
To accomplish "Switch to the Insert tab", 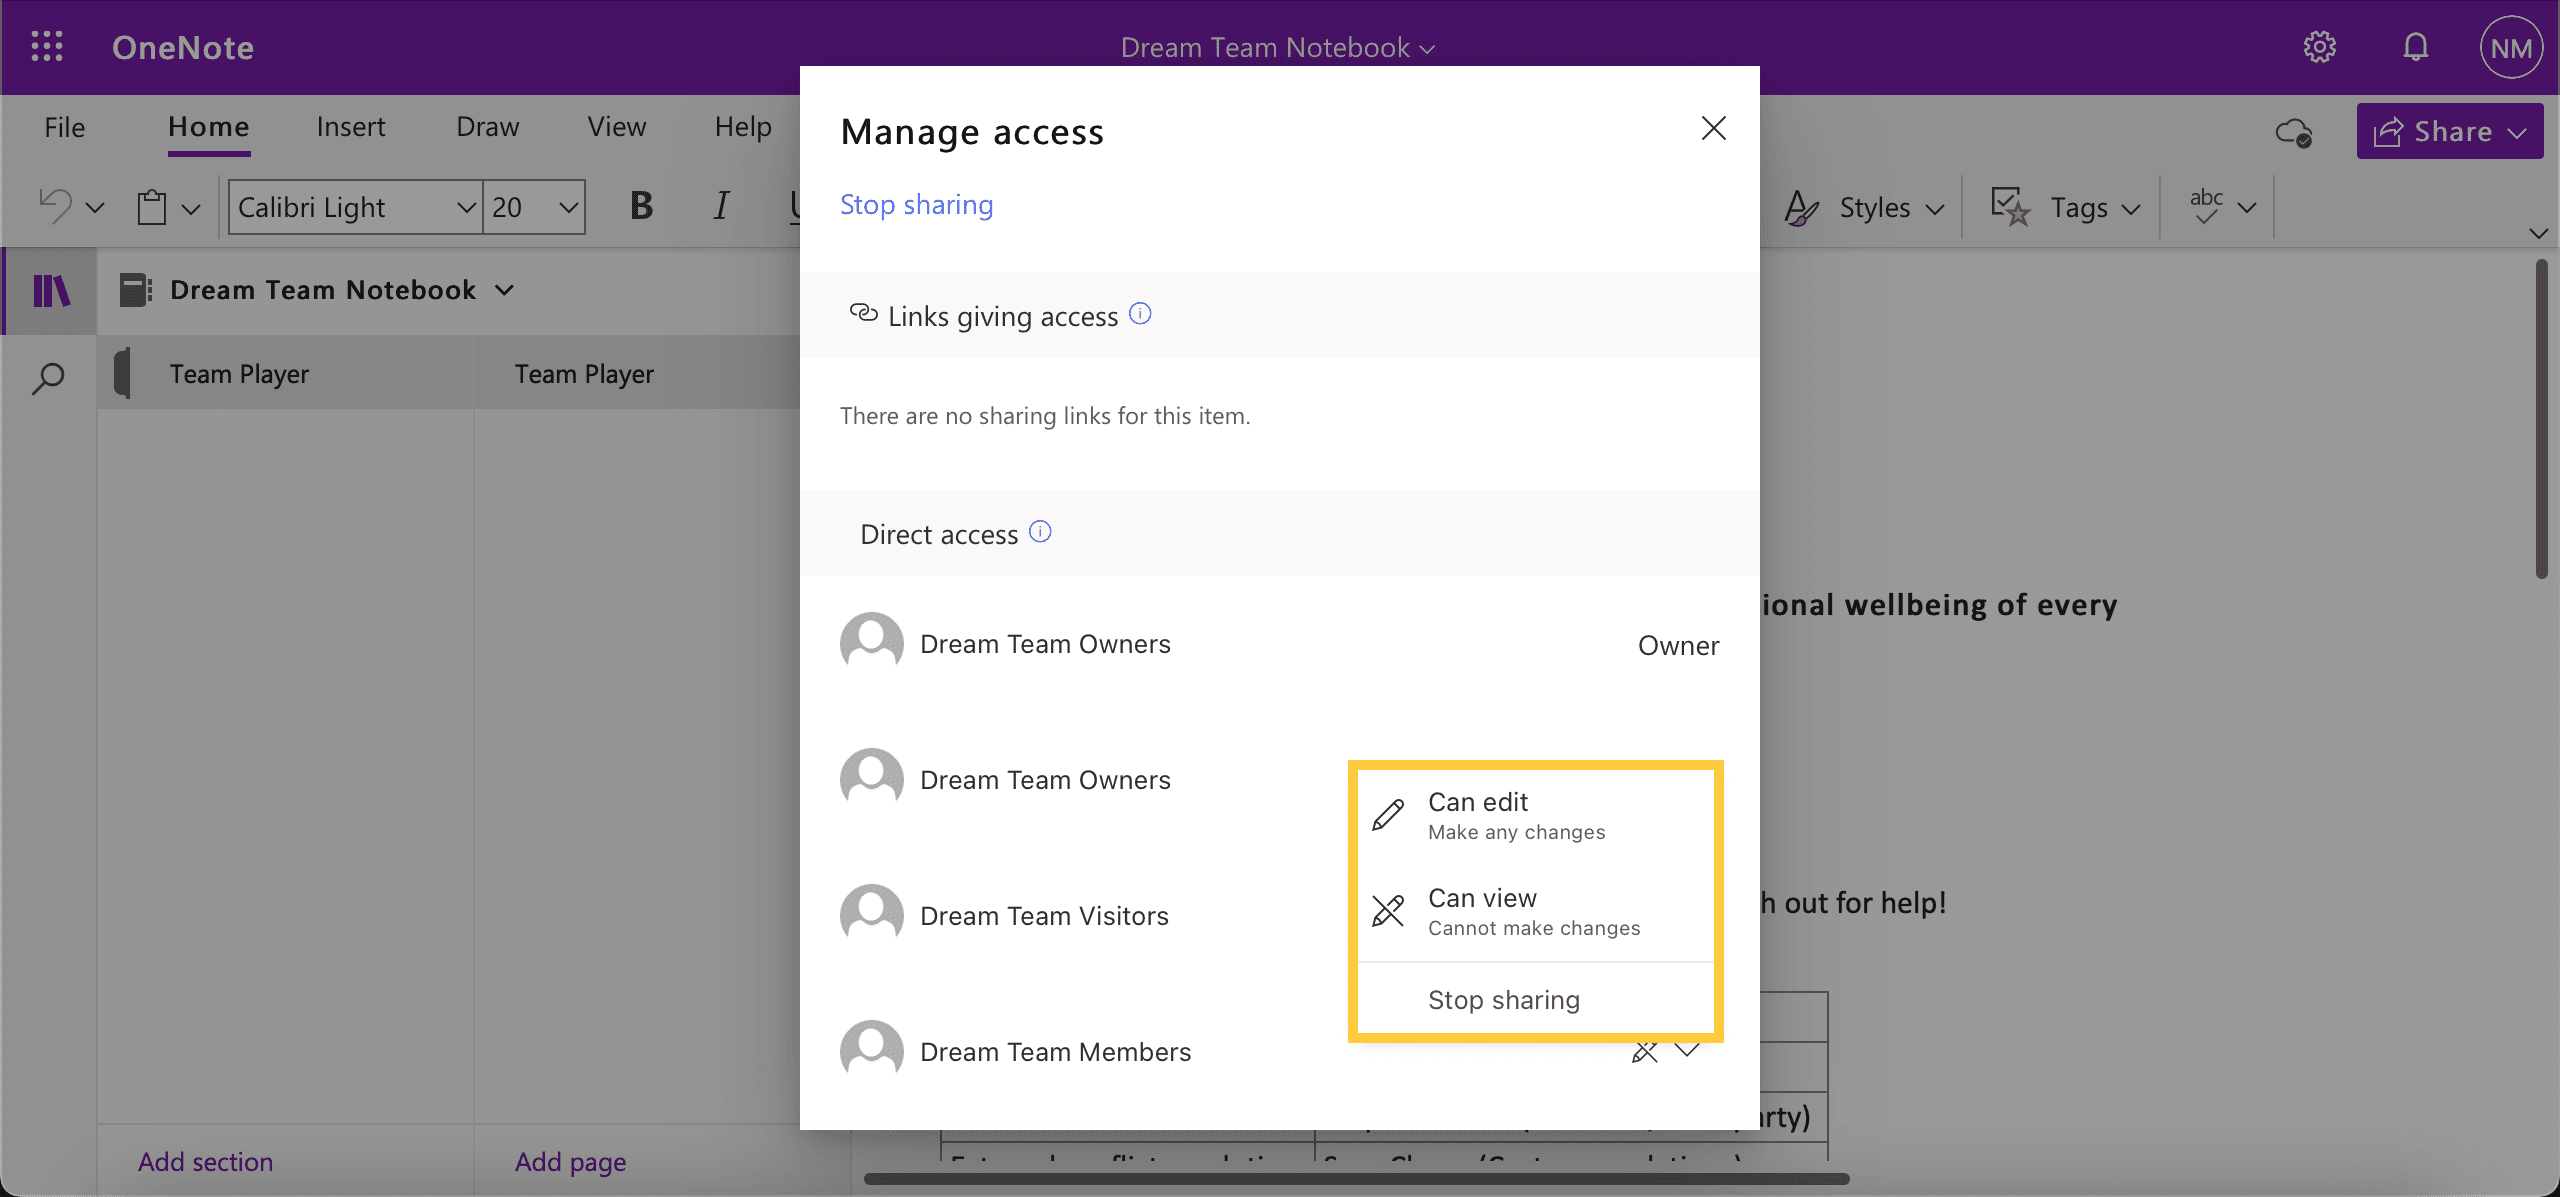I will (351, 127).
